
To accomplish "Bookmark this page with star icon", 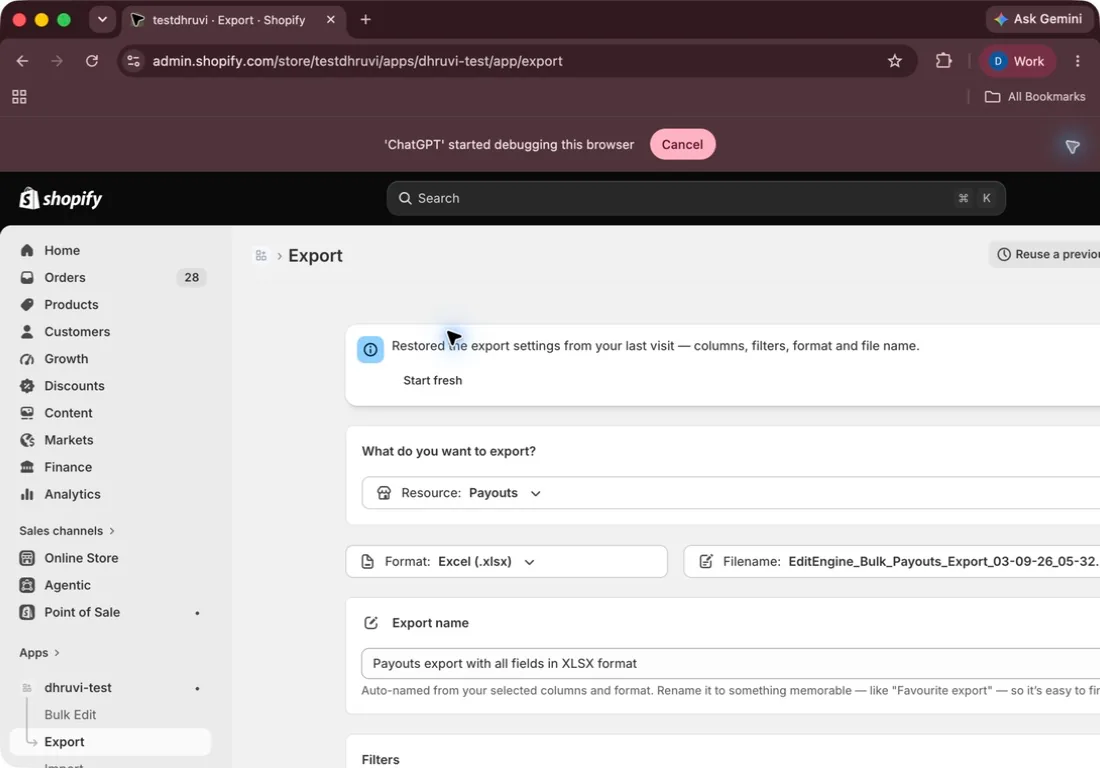I will click(x=894, y=61).
